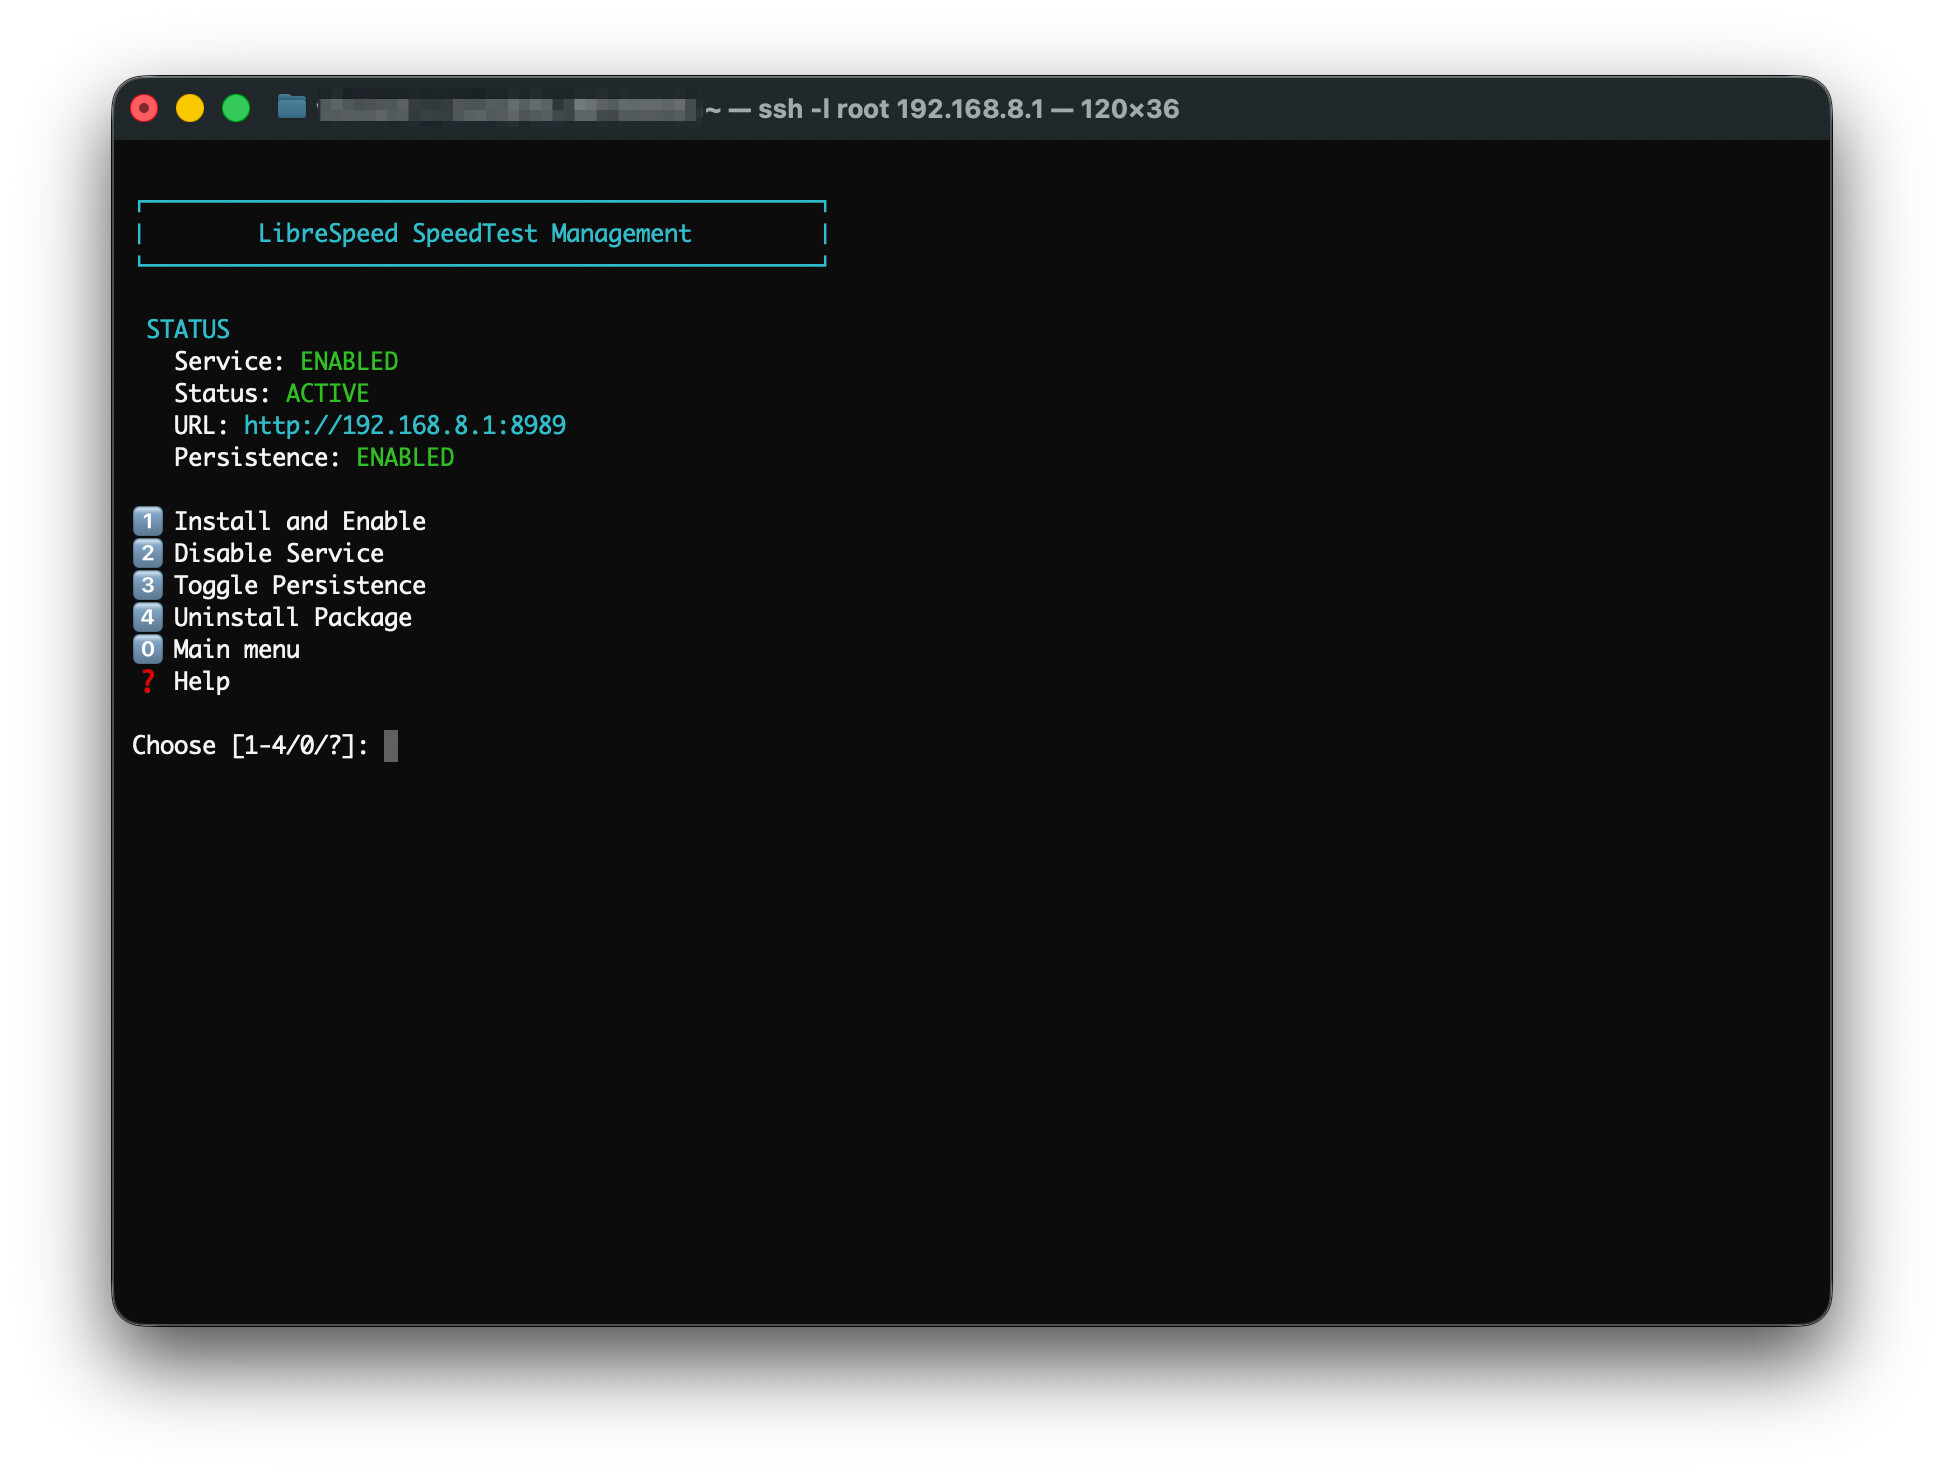Click the number 2 keycap icon

(x=148, y=553)
